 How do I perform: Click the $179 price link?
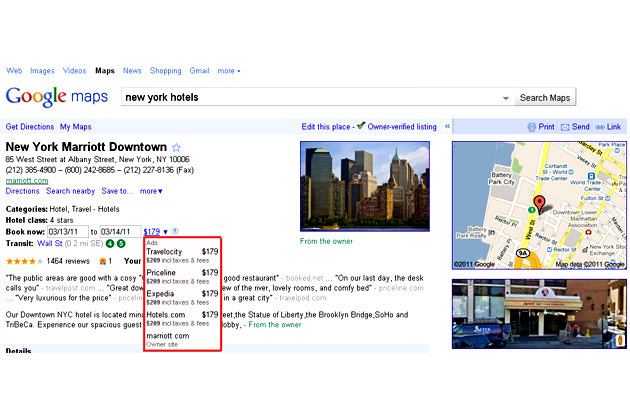click(152, 232)
